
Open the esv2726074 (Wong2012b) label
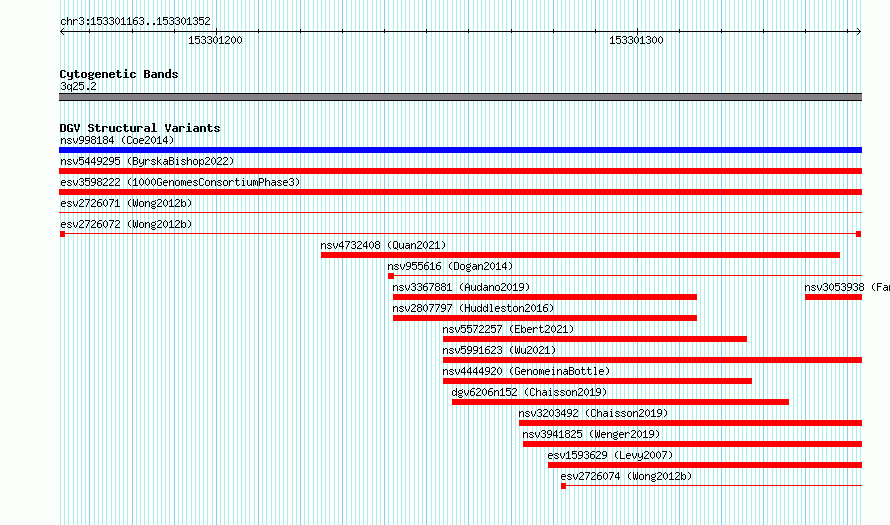coord(626,476)
